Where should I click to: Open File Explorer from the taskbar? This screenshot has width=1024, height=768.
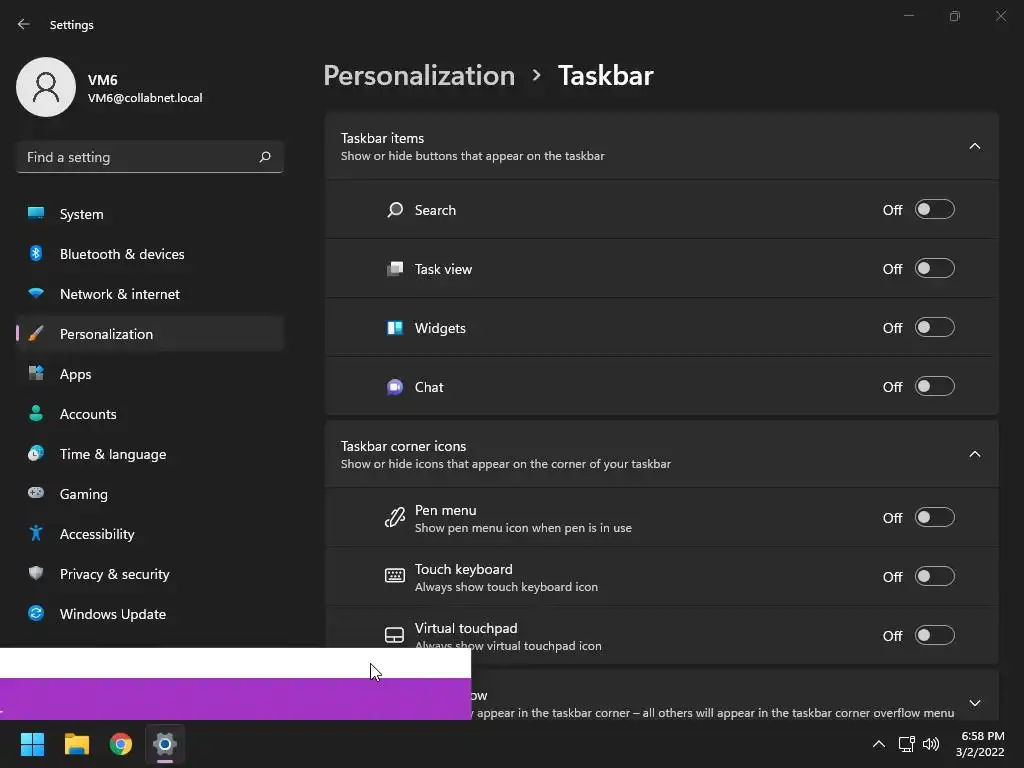click(x=77, y=744)
